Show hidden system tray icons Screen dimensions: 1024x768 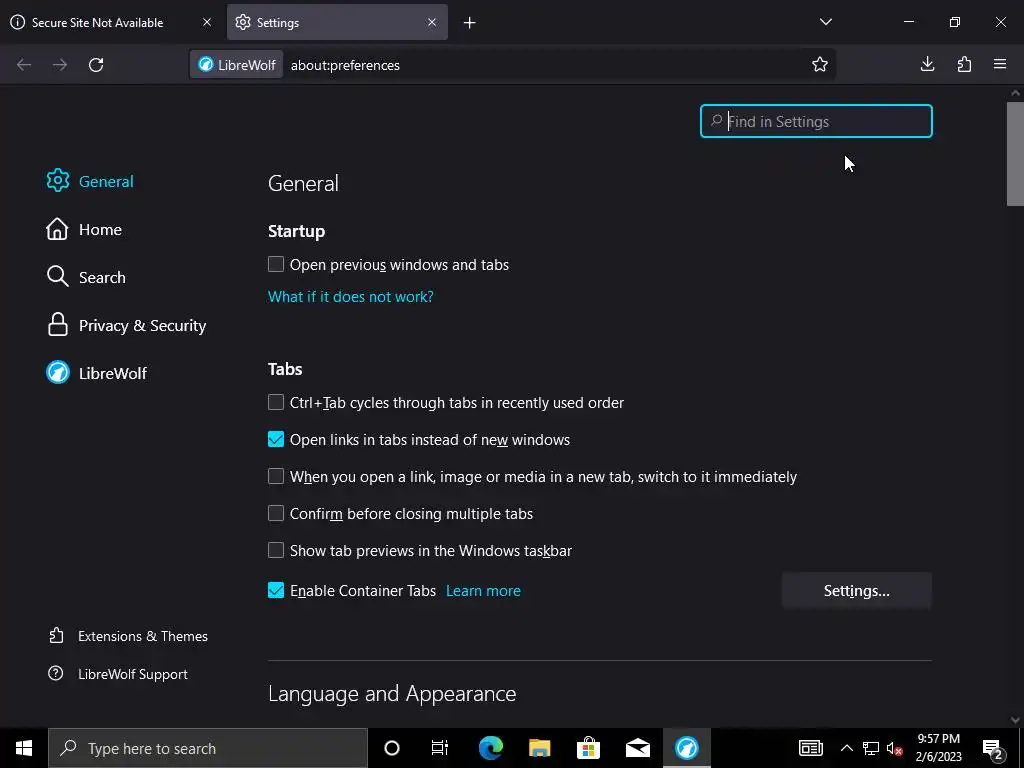tap(846, 748)
